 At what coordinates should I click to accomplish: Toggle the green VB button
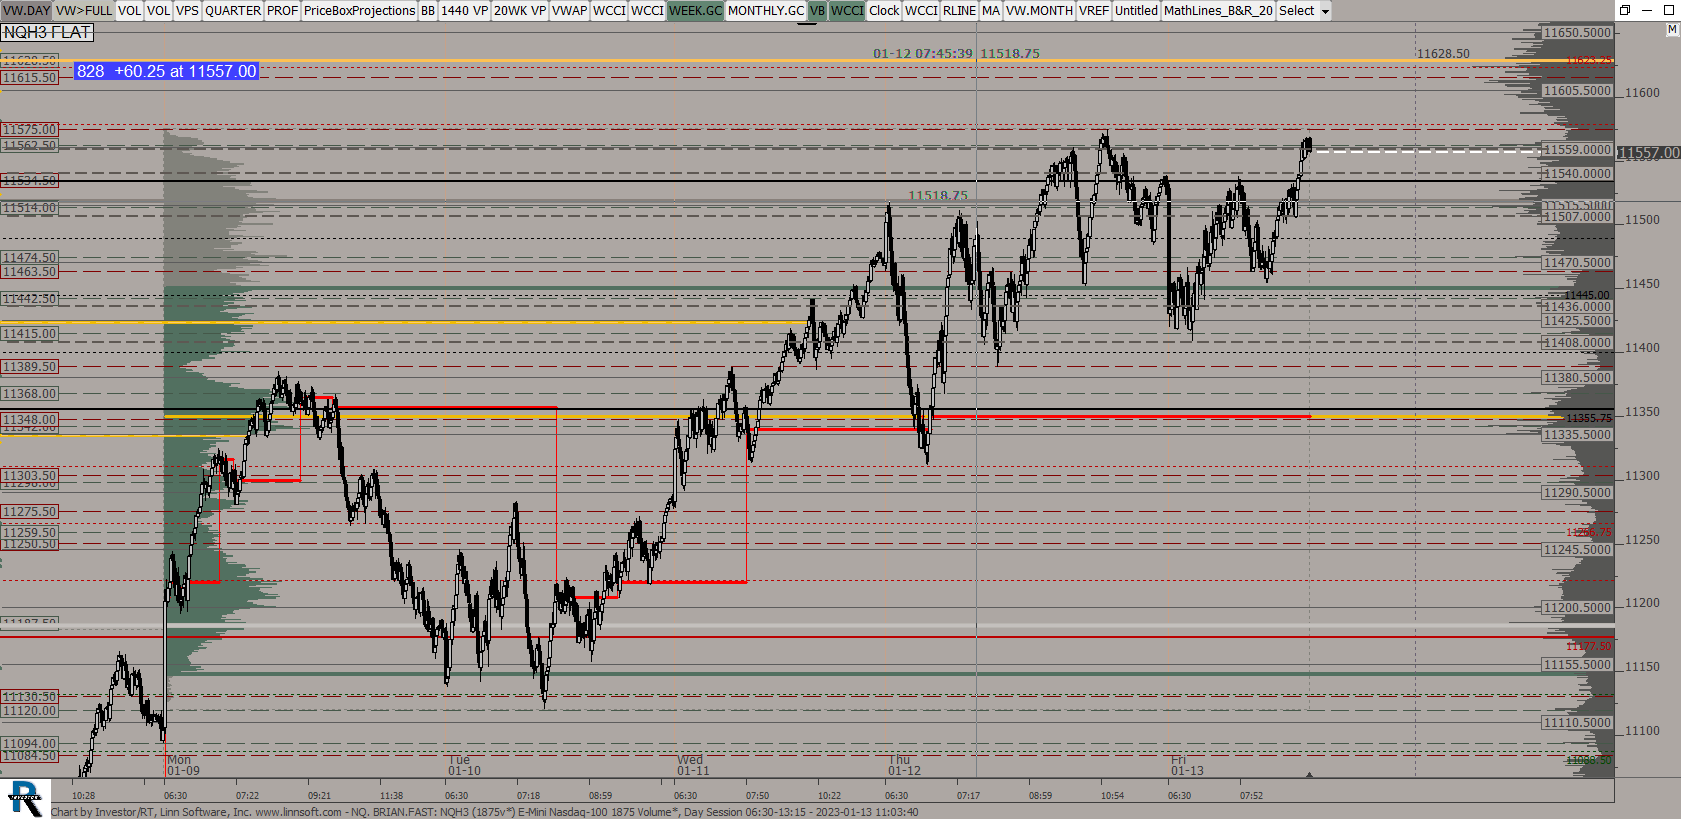coord(817,11)
